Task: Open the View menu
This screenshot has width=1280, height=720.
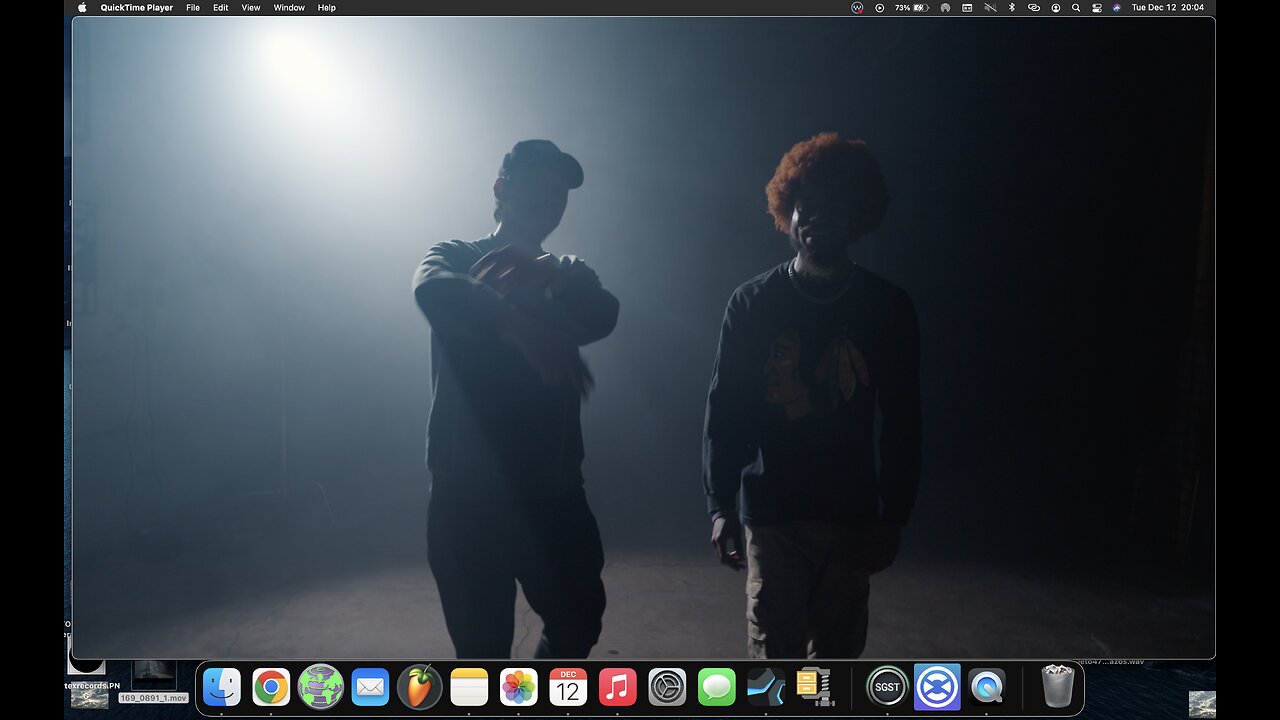Action: coord(250,8)
